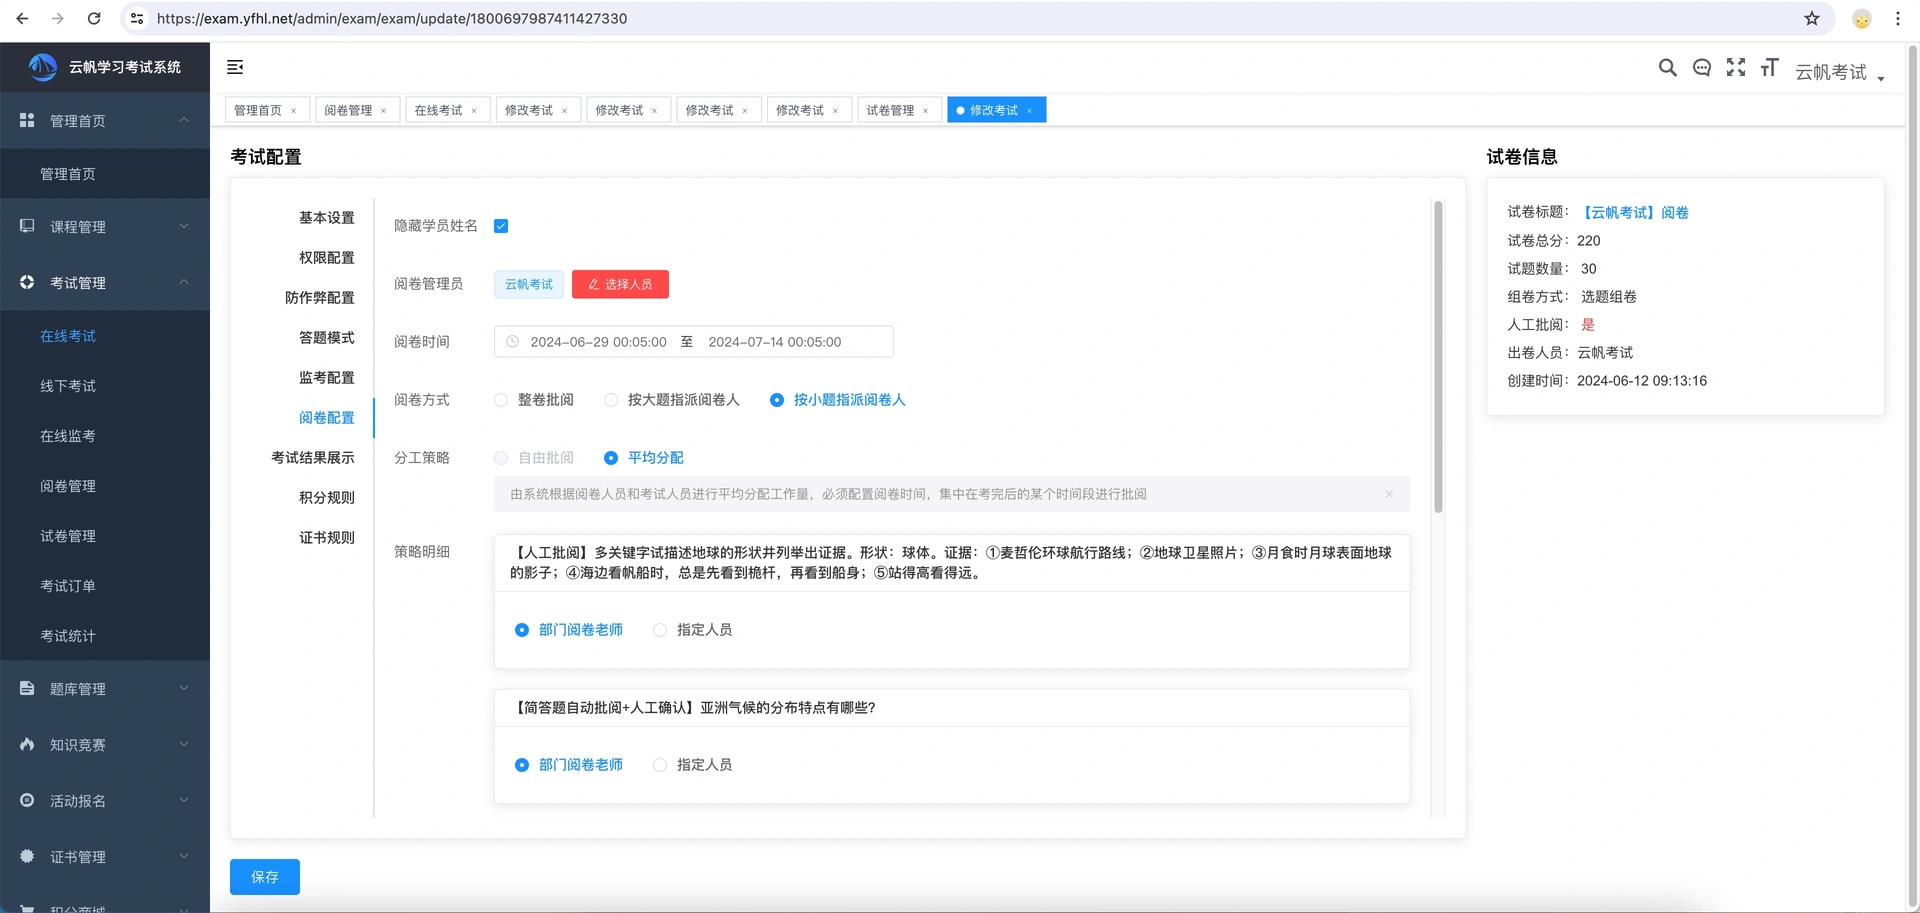Open the search icon in header
This screenshot has width=1920, height=913.
(x=1667, y=67)
